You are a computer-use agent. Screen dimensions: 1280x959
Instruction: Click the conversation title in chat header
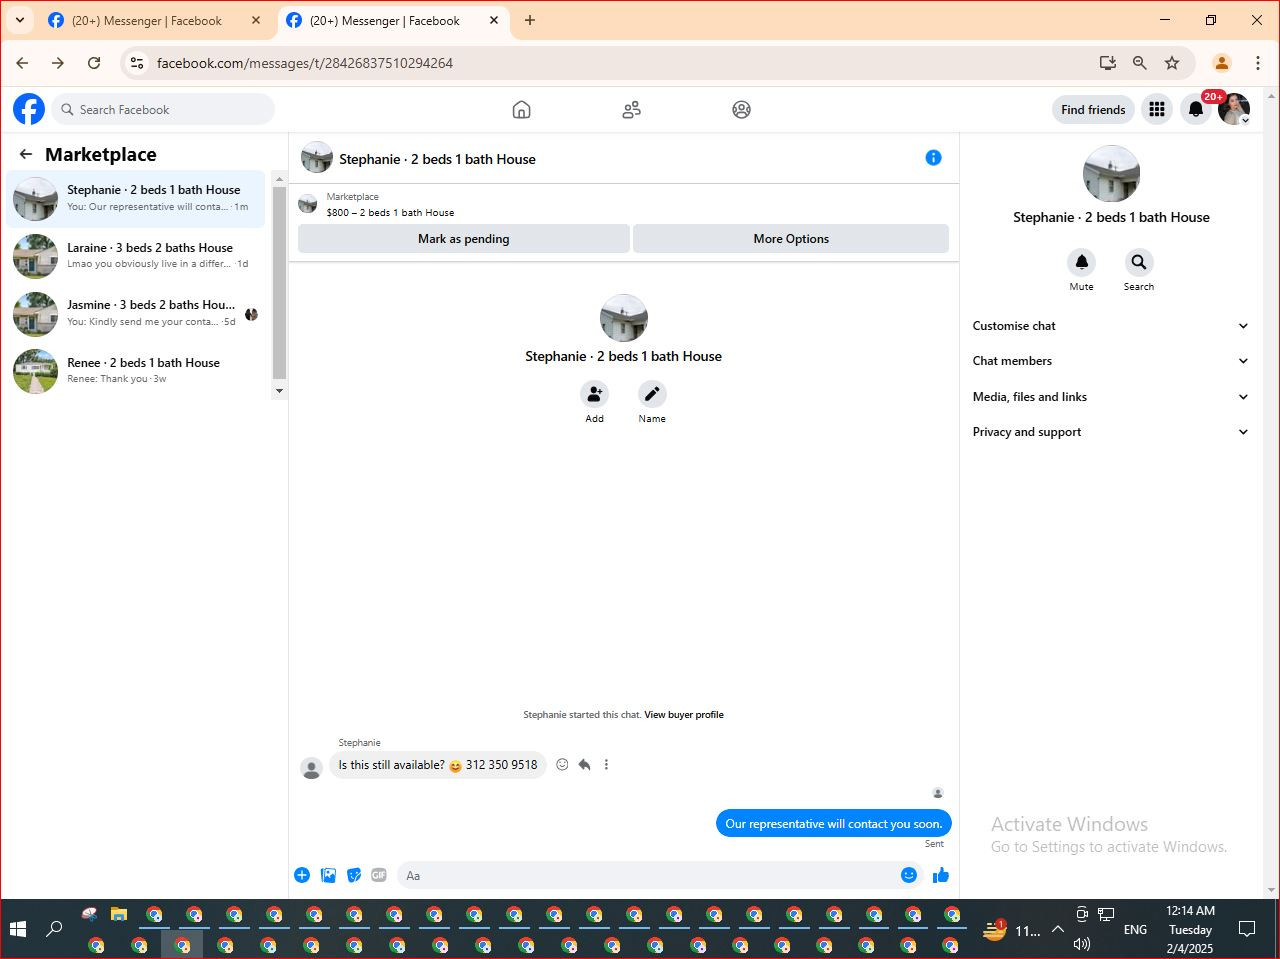[437, 159]
